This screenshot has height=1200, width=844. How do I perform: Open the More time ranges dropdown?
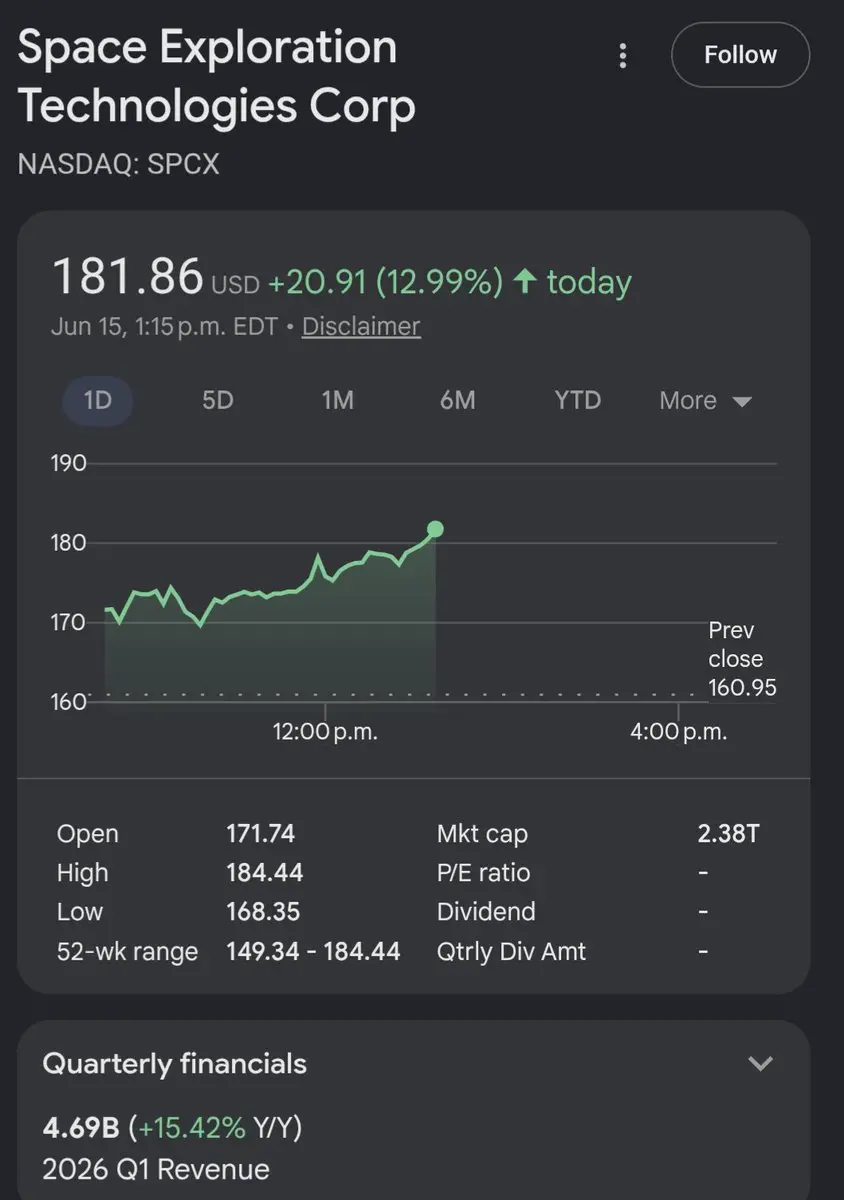coord(705,401)
